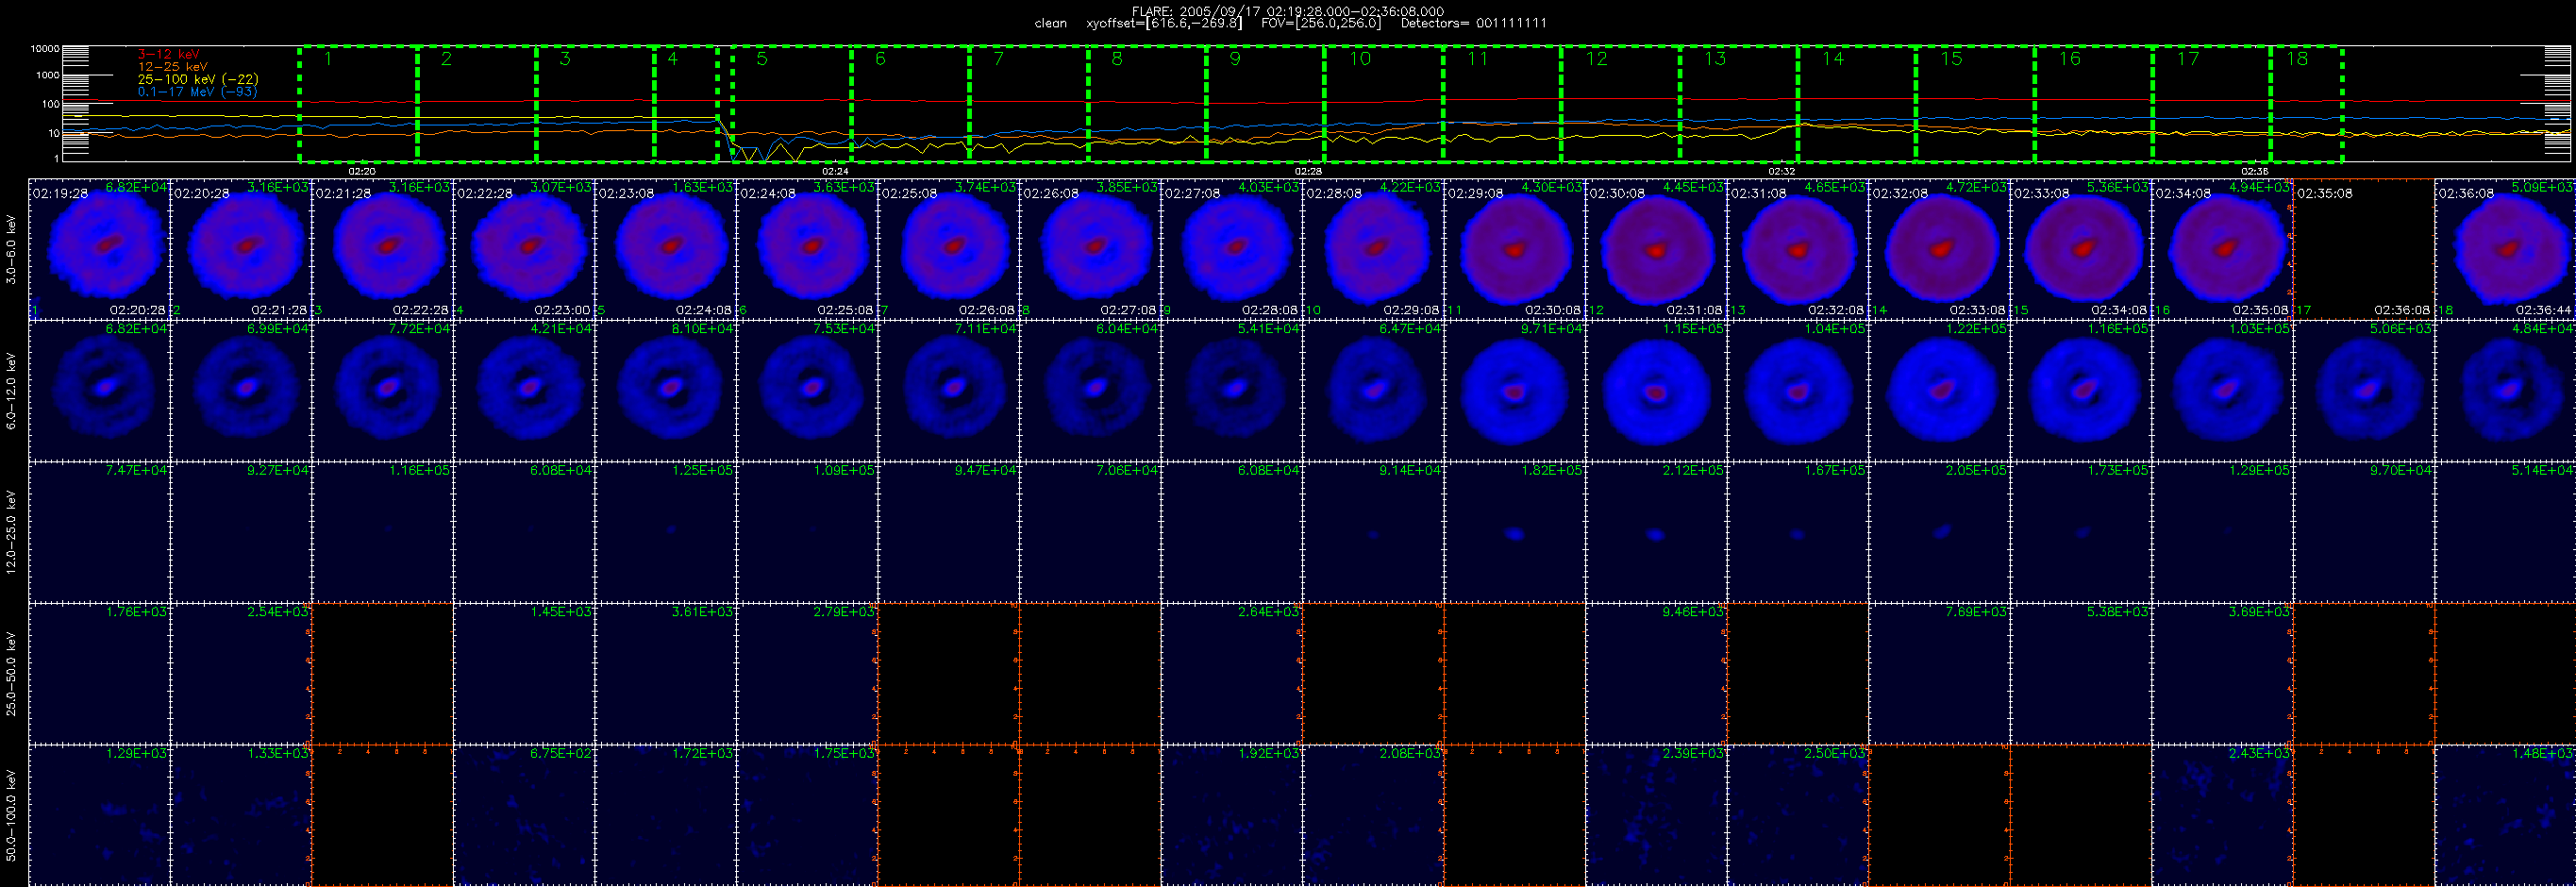This screenshot has width=2576, height=887.
Task: Open the 12.0-25.0 keV image with peak 2.05E+05
Action: coord(1939,532)
